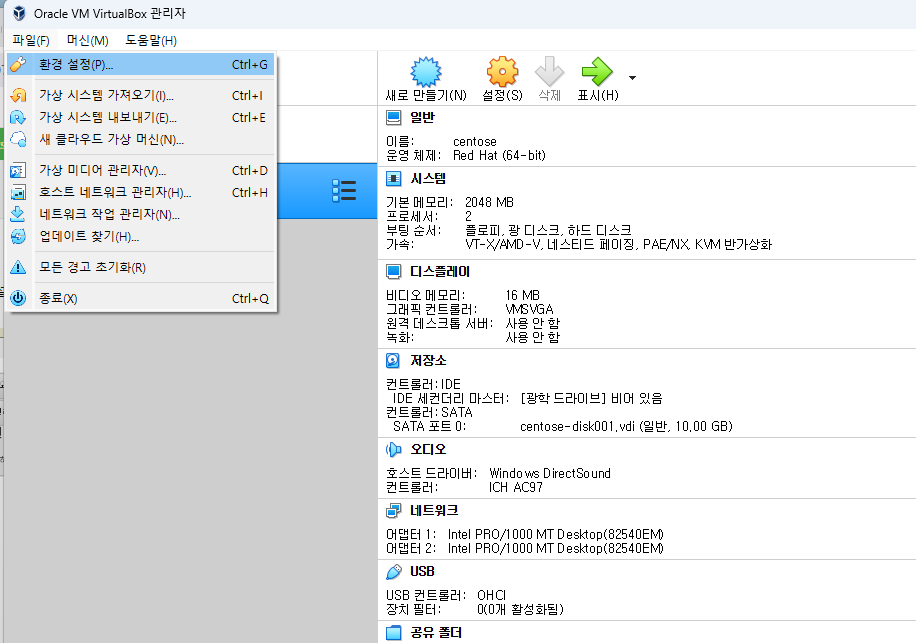Screen dimensions: 916x643
Task: Open the 시스템 section header link
Action: (x=428, y=178)
